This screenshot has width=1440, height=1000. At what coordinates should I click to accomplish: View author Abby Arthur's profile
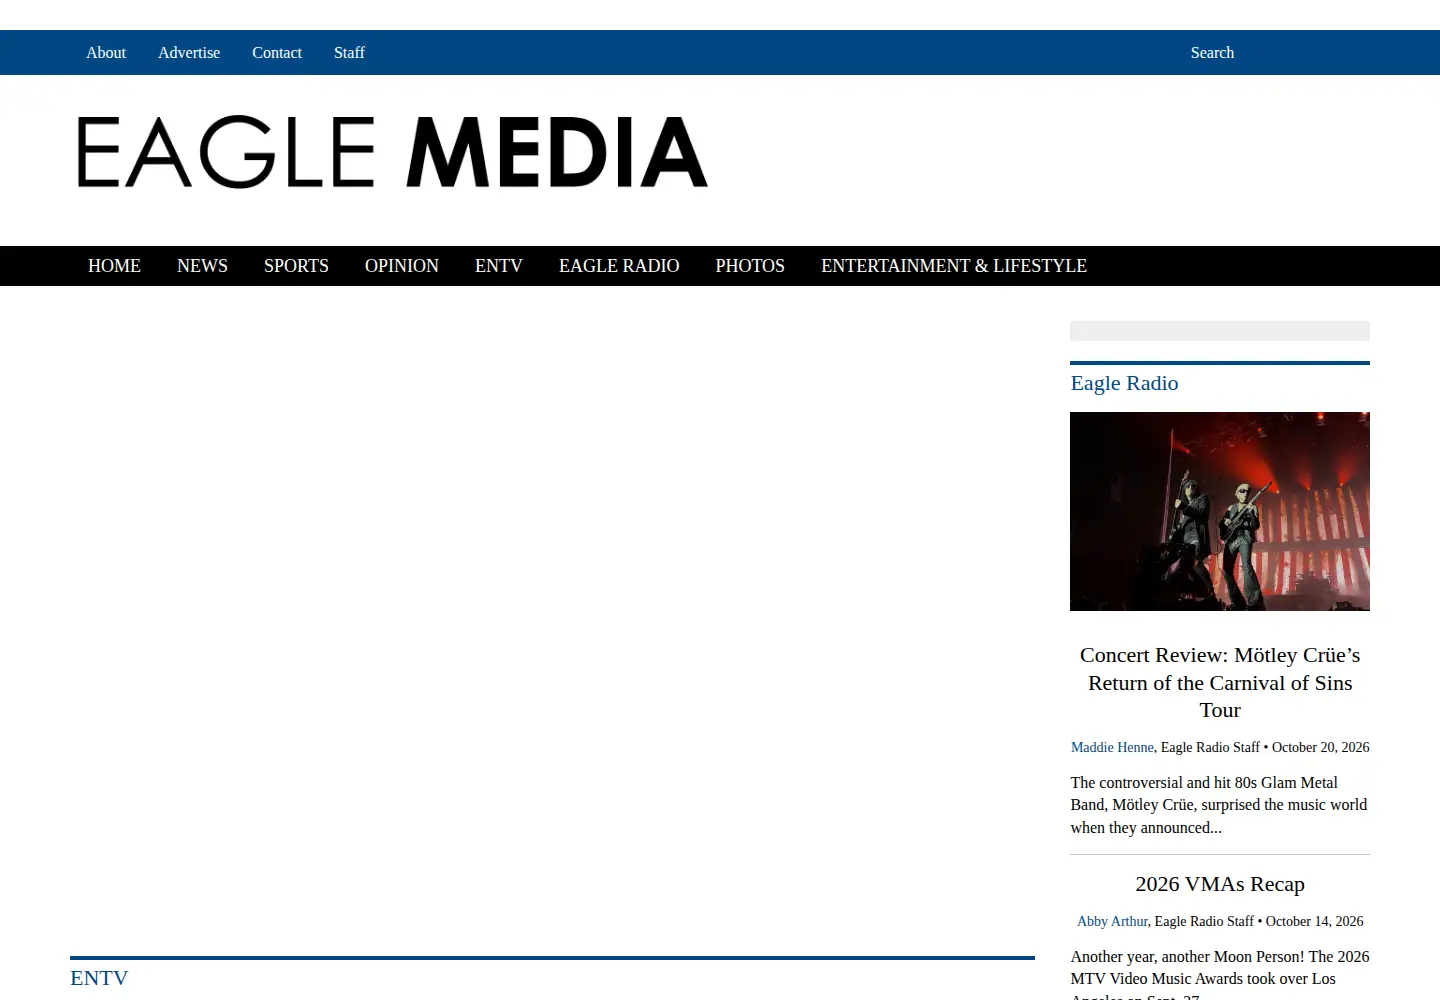tap(1112, 921)
